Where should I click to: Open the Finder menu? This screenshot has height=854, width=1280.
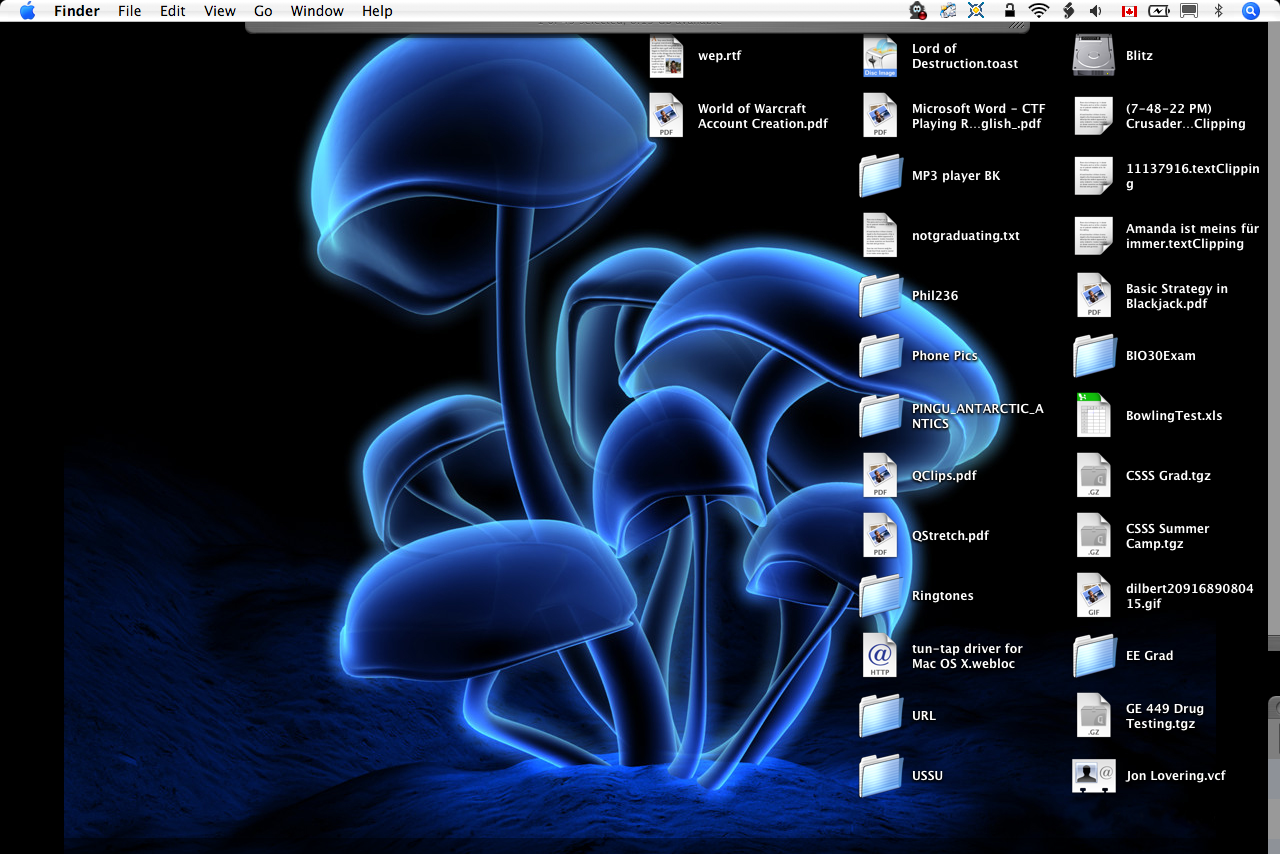coord(77,11)
